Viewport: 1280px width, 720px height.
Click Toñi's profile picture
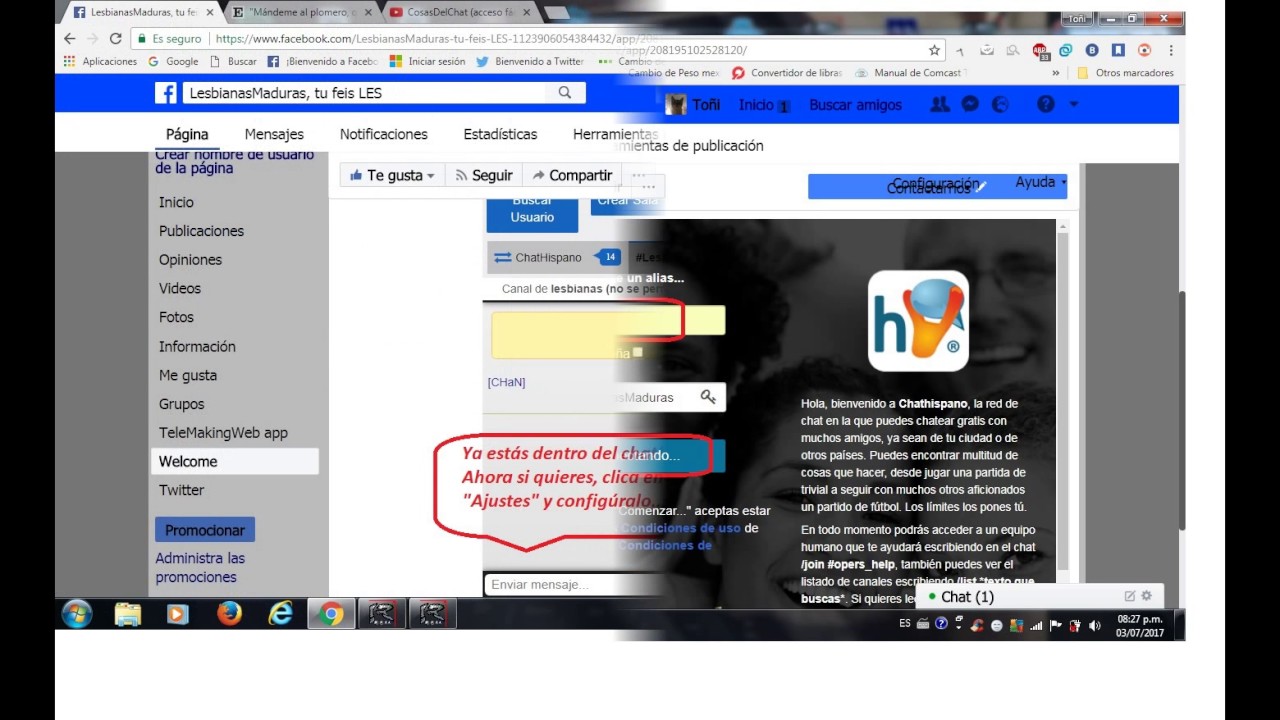point(676,104)
